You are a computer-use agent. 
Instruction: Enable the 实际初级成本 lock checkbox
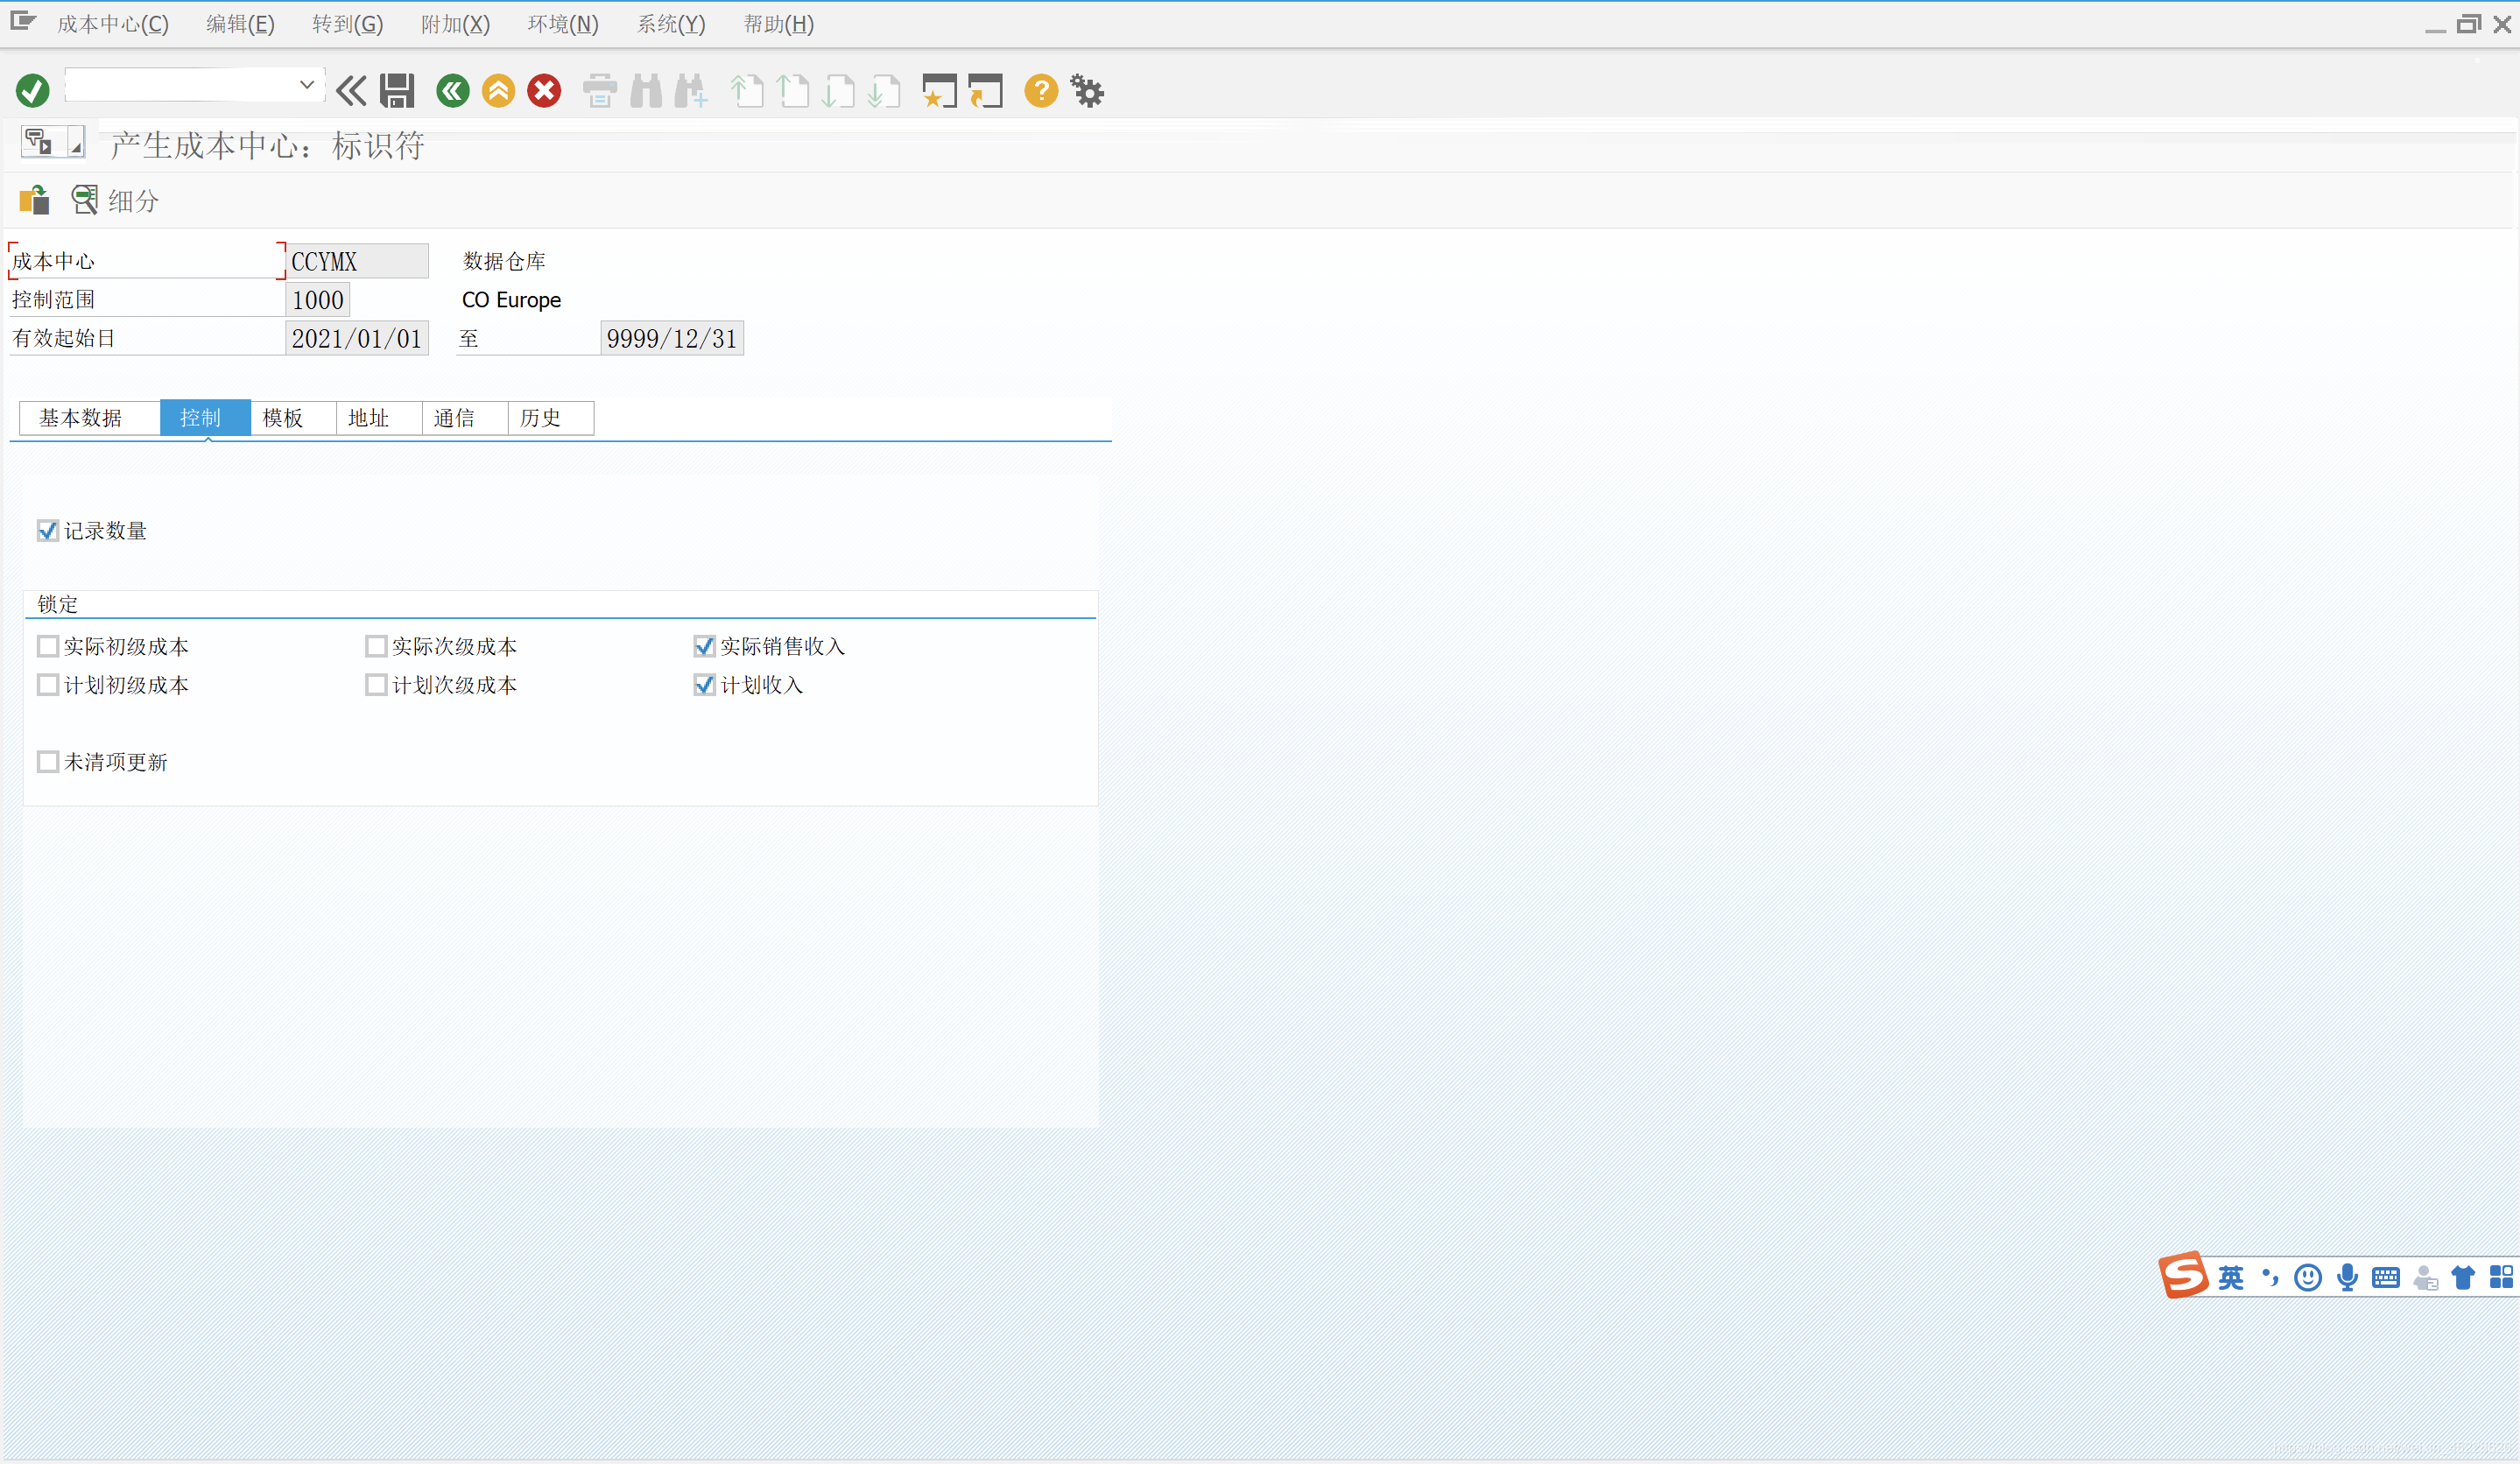(47, 646)
